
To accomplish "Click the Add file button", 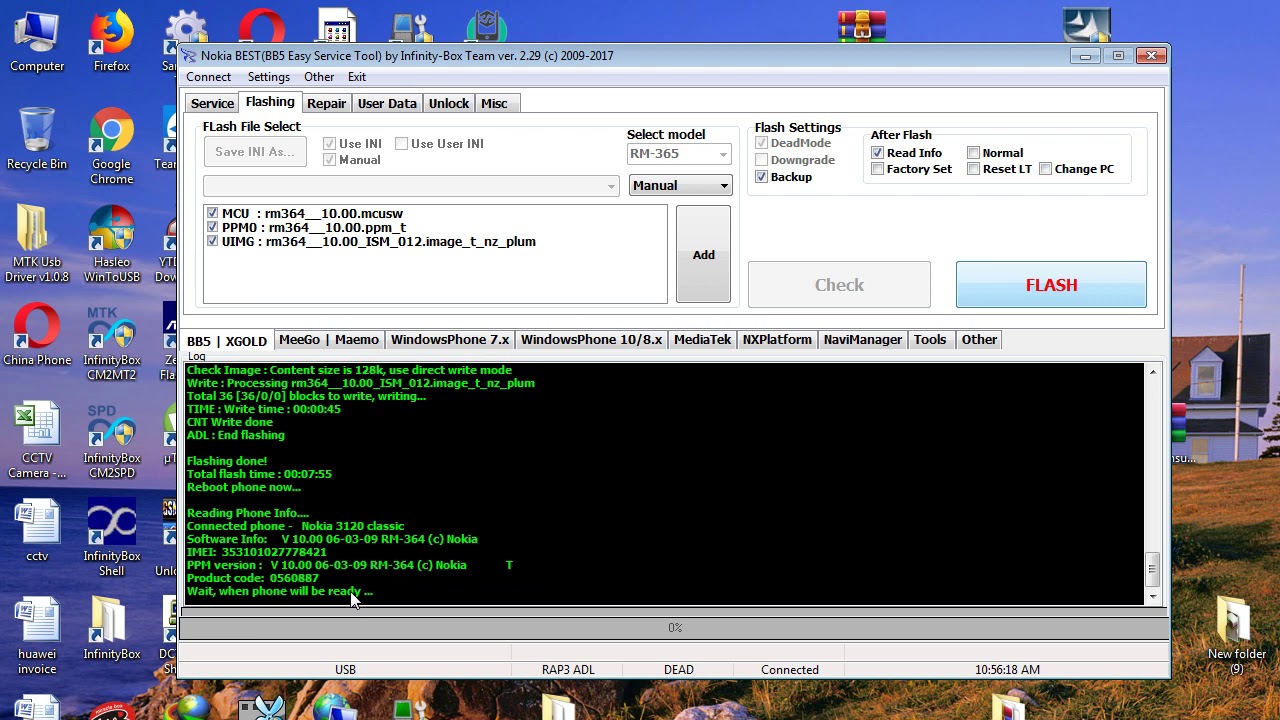I will pos(703,255).
